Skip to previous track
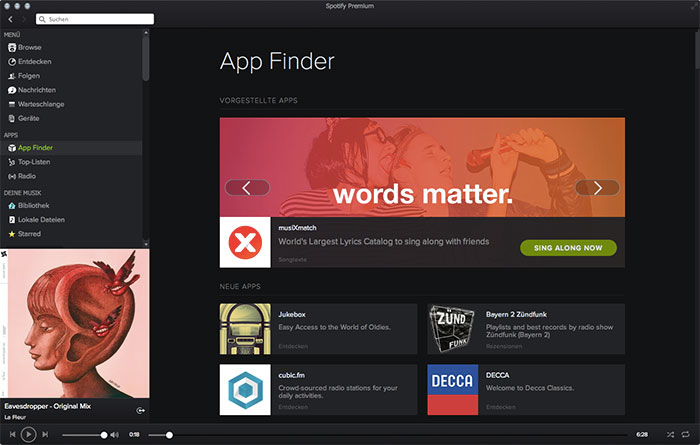The image size is (700, 445). [x=12, y=434]
